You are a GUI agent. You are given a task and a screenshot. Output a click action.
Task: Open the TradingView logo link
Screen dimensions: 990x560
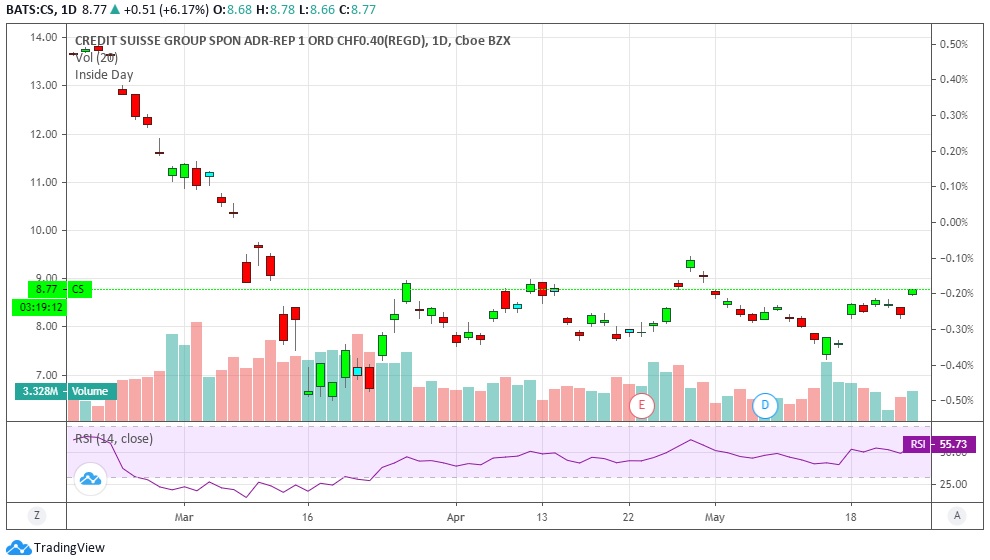click(x=55, y=547)
